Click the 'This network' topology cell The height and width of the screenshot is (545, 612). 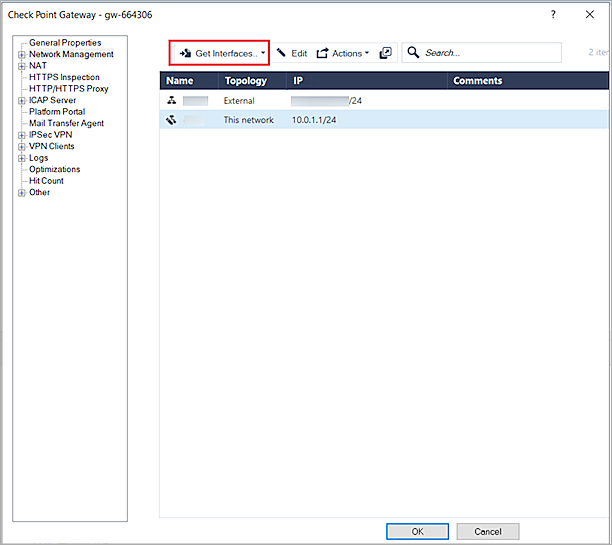248,120
